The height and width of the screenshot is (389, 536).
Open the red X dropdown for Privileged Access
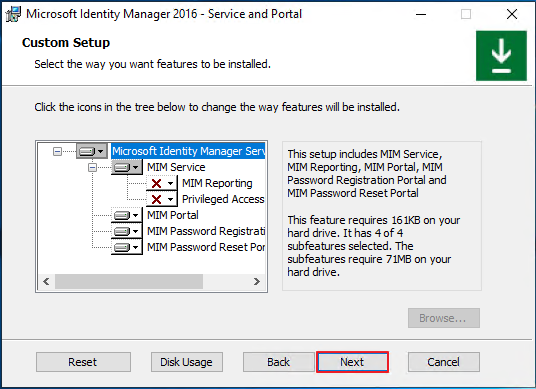[162, 199]
